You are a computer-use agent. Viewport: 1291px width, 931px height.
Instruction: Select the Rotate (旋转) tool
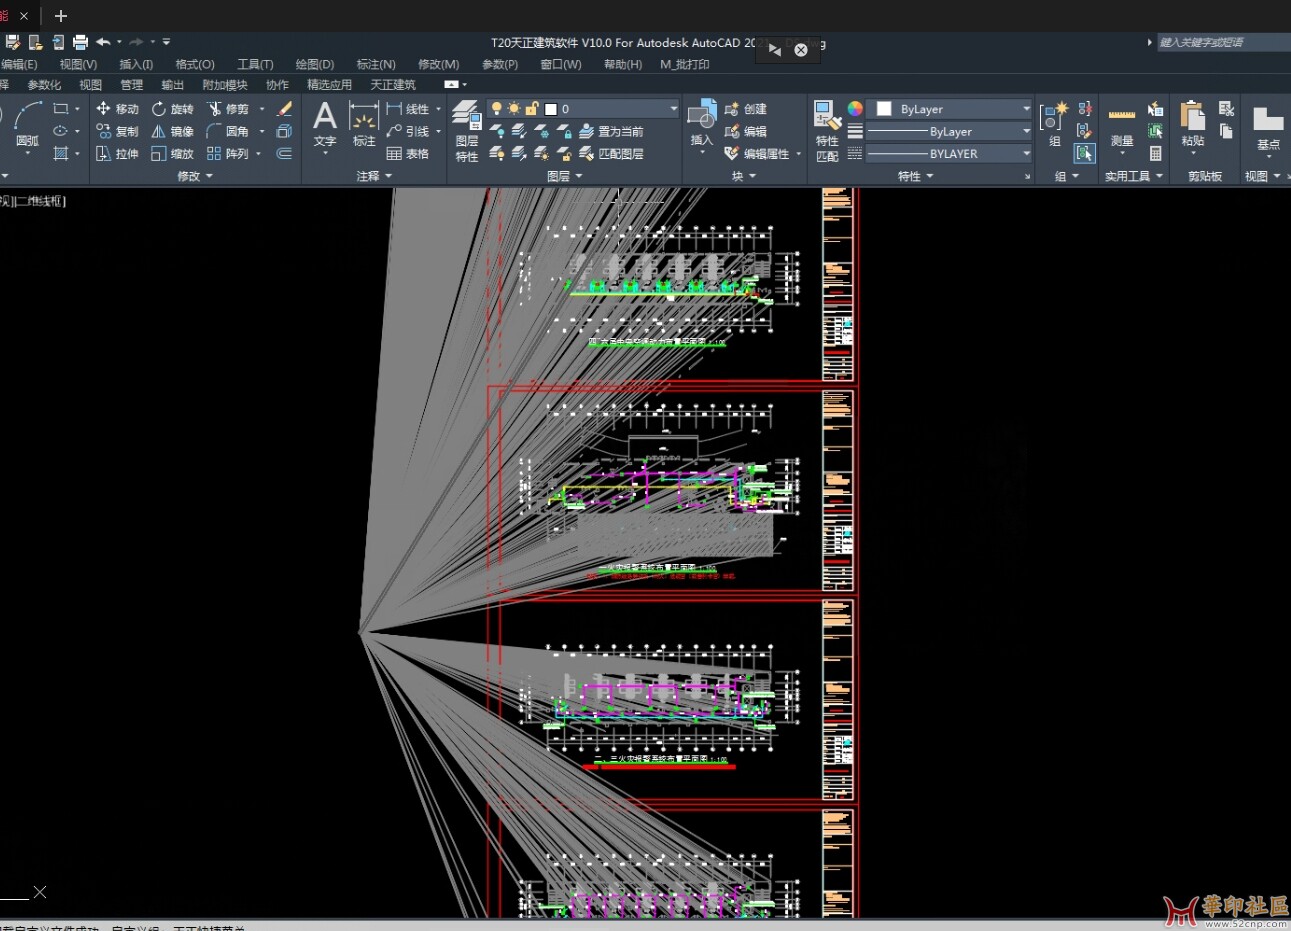[x=172, y=109]
